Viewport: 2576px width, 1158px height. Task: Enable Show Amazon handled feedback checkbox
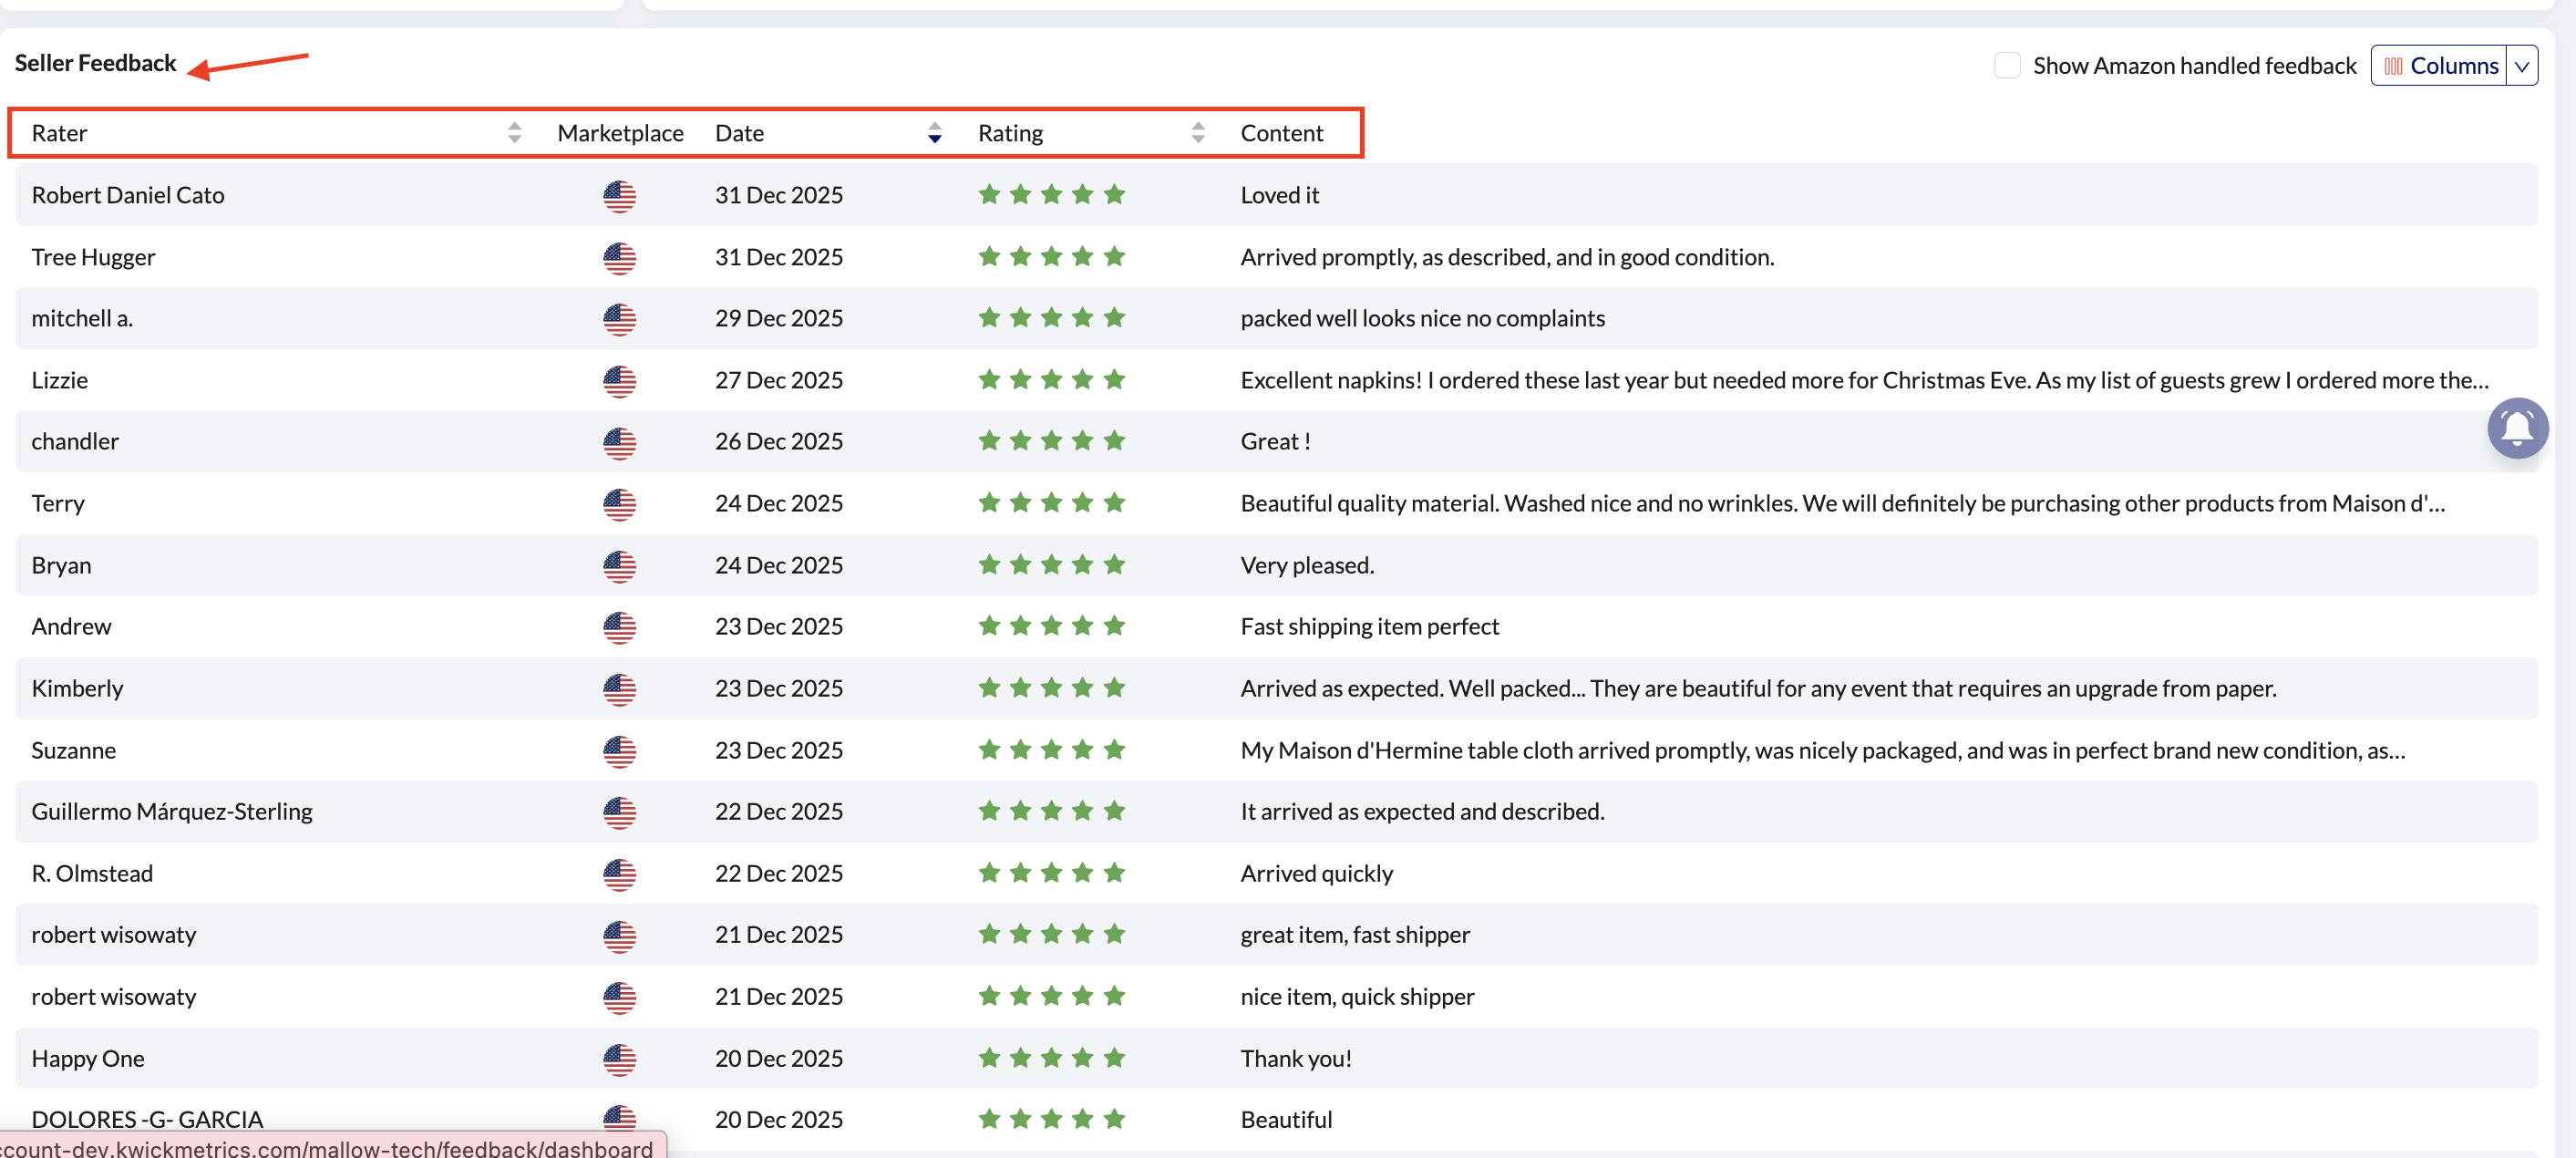(2006, 66)
